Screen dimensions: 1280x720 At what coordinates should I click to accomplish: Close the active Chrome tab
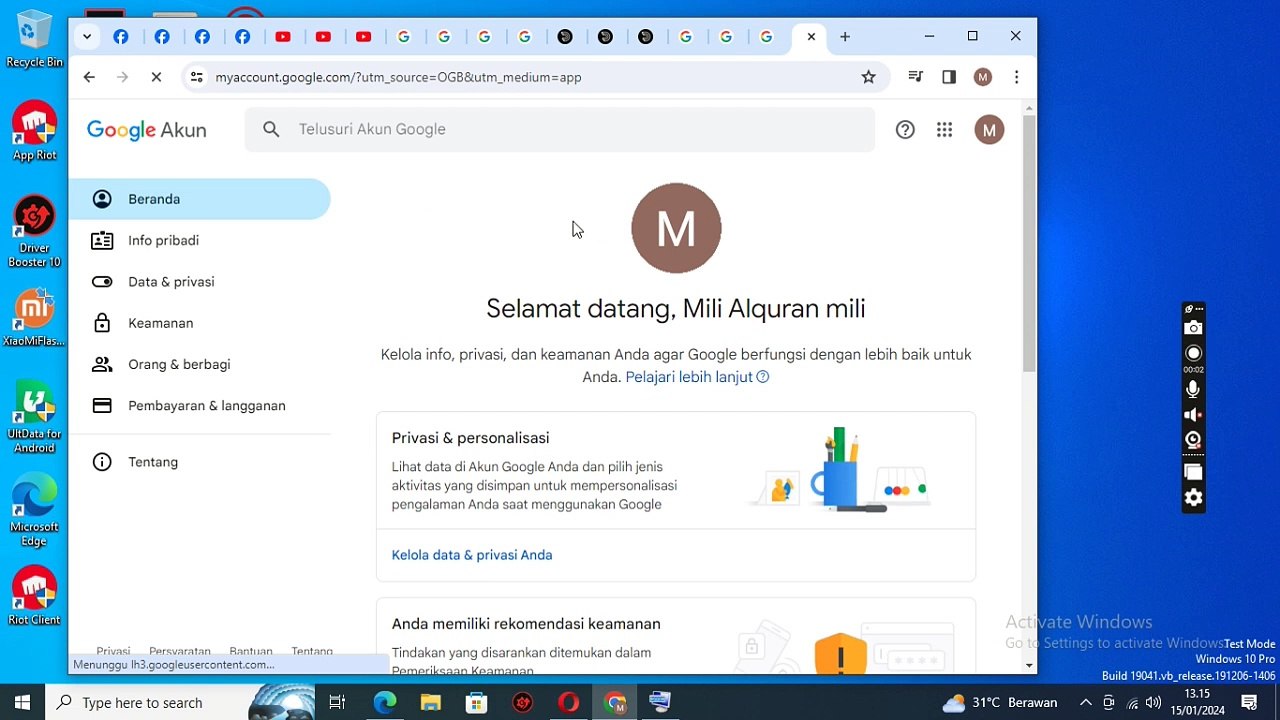point(811,37)
